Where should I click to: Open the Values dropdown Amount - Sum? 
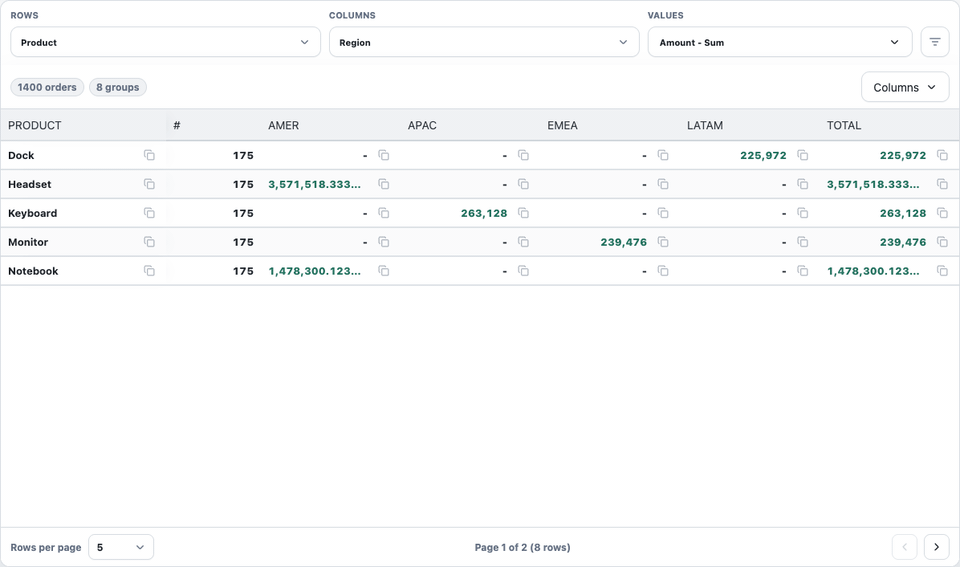(x=780, y=42)
